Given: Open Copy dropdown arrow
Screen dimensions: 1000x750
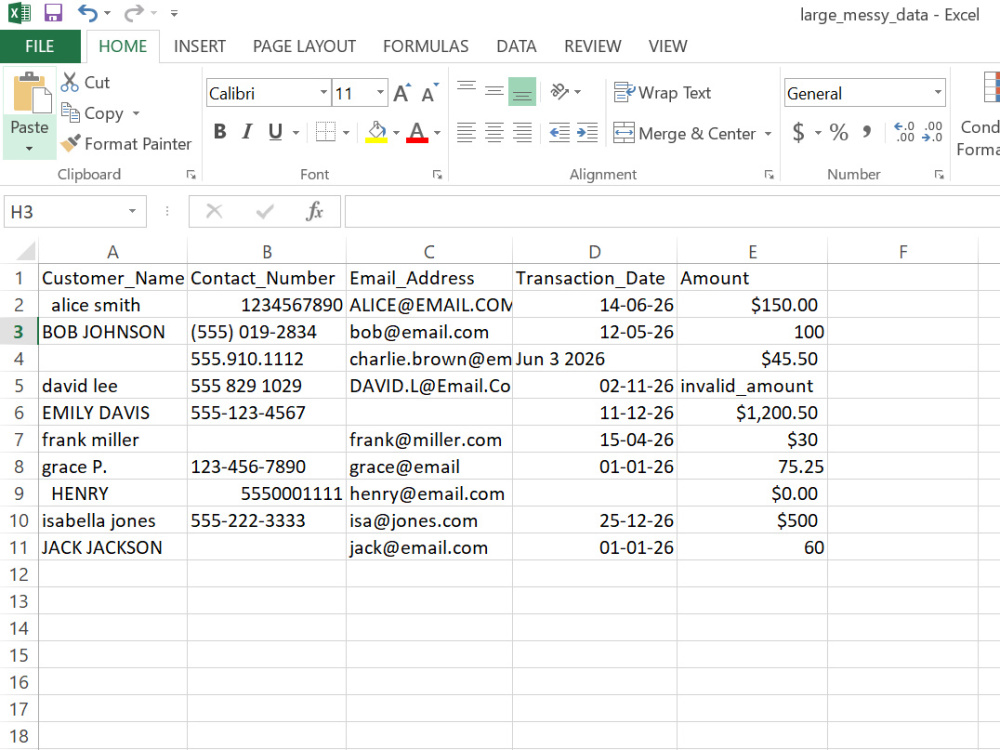Looking at the screenshot, I should 136,114.
